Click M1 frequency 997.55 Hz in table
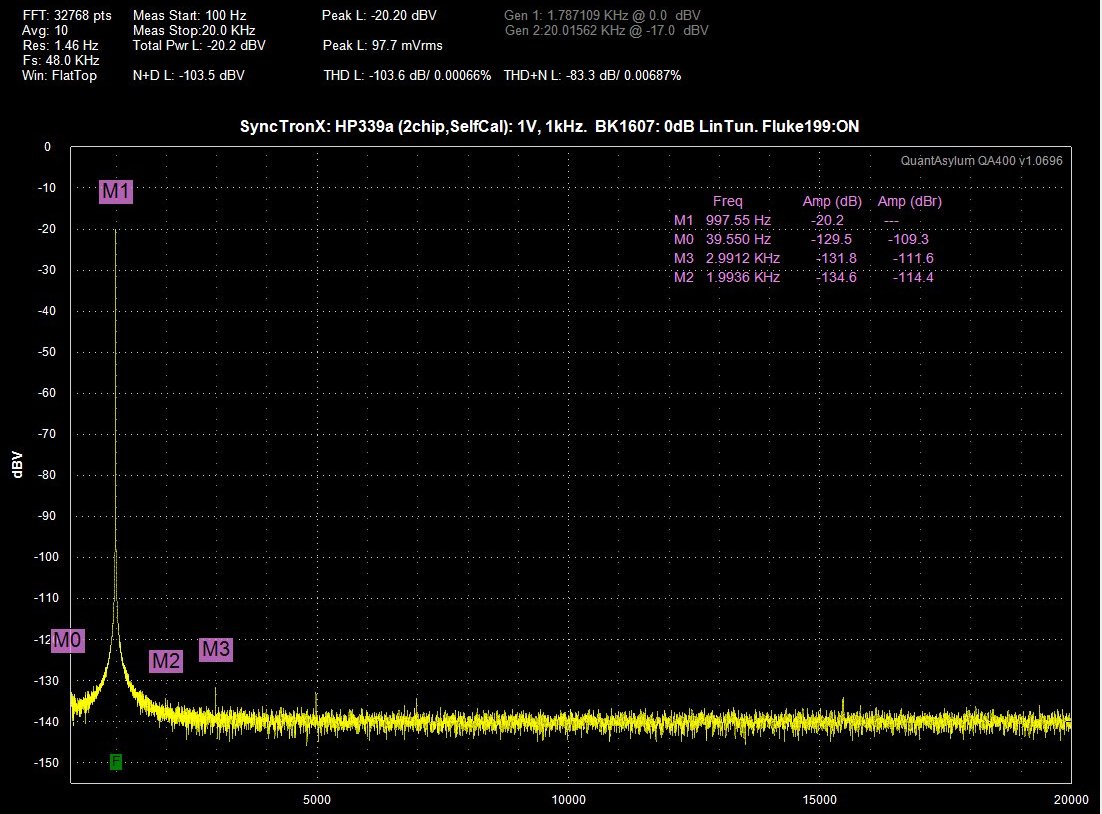 coord(739,221)
